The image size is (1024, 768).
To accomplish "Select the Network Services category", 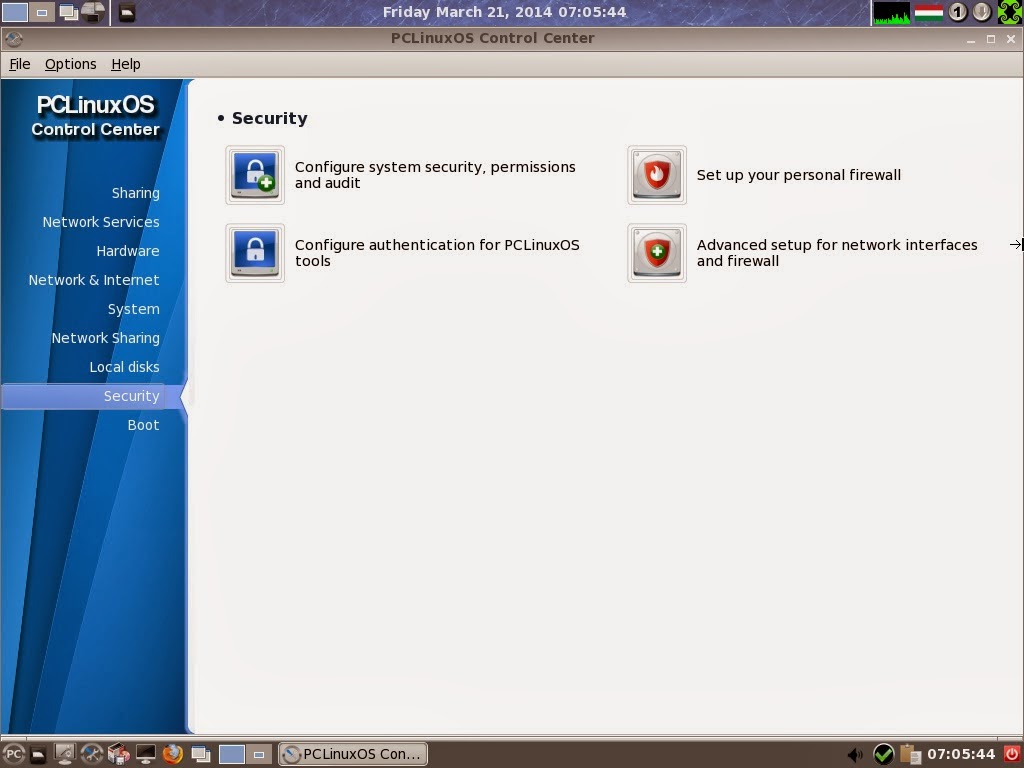I will click(101, 222).
